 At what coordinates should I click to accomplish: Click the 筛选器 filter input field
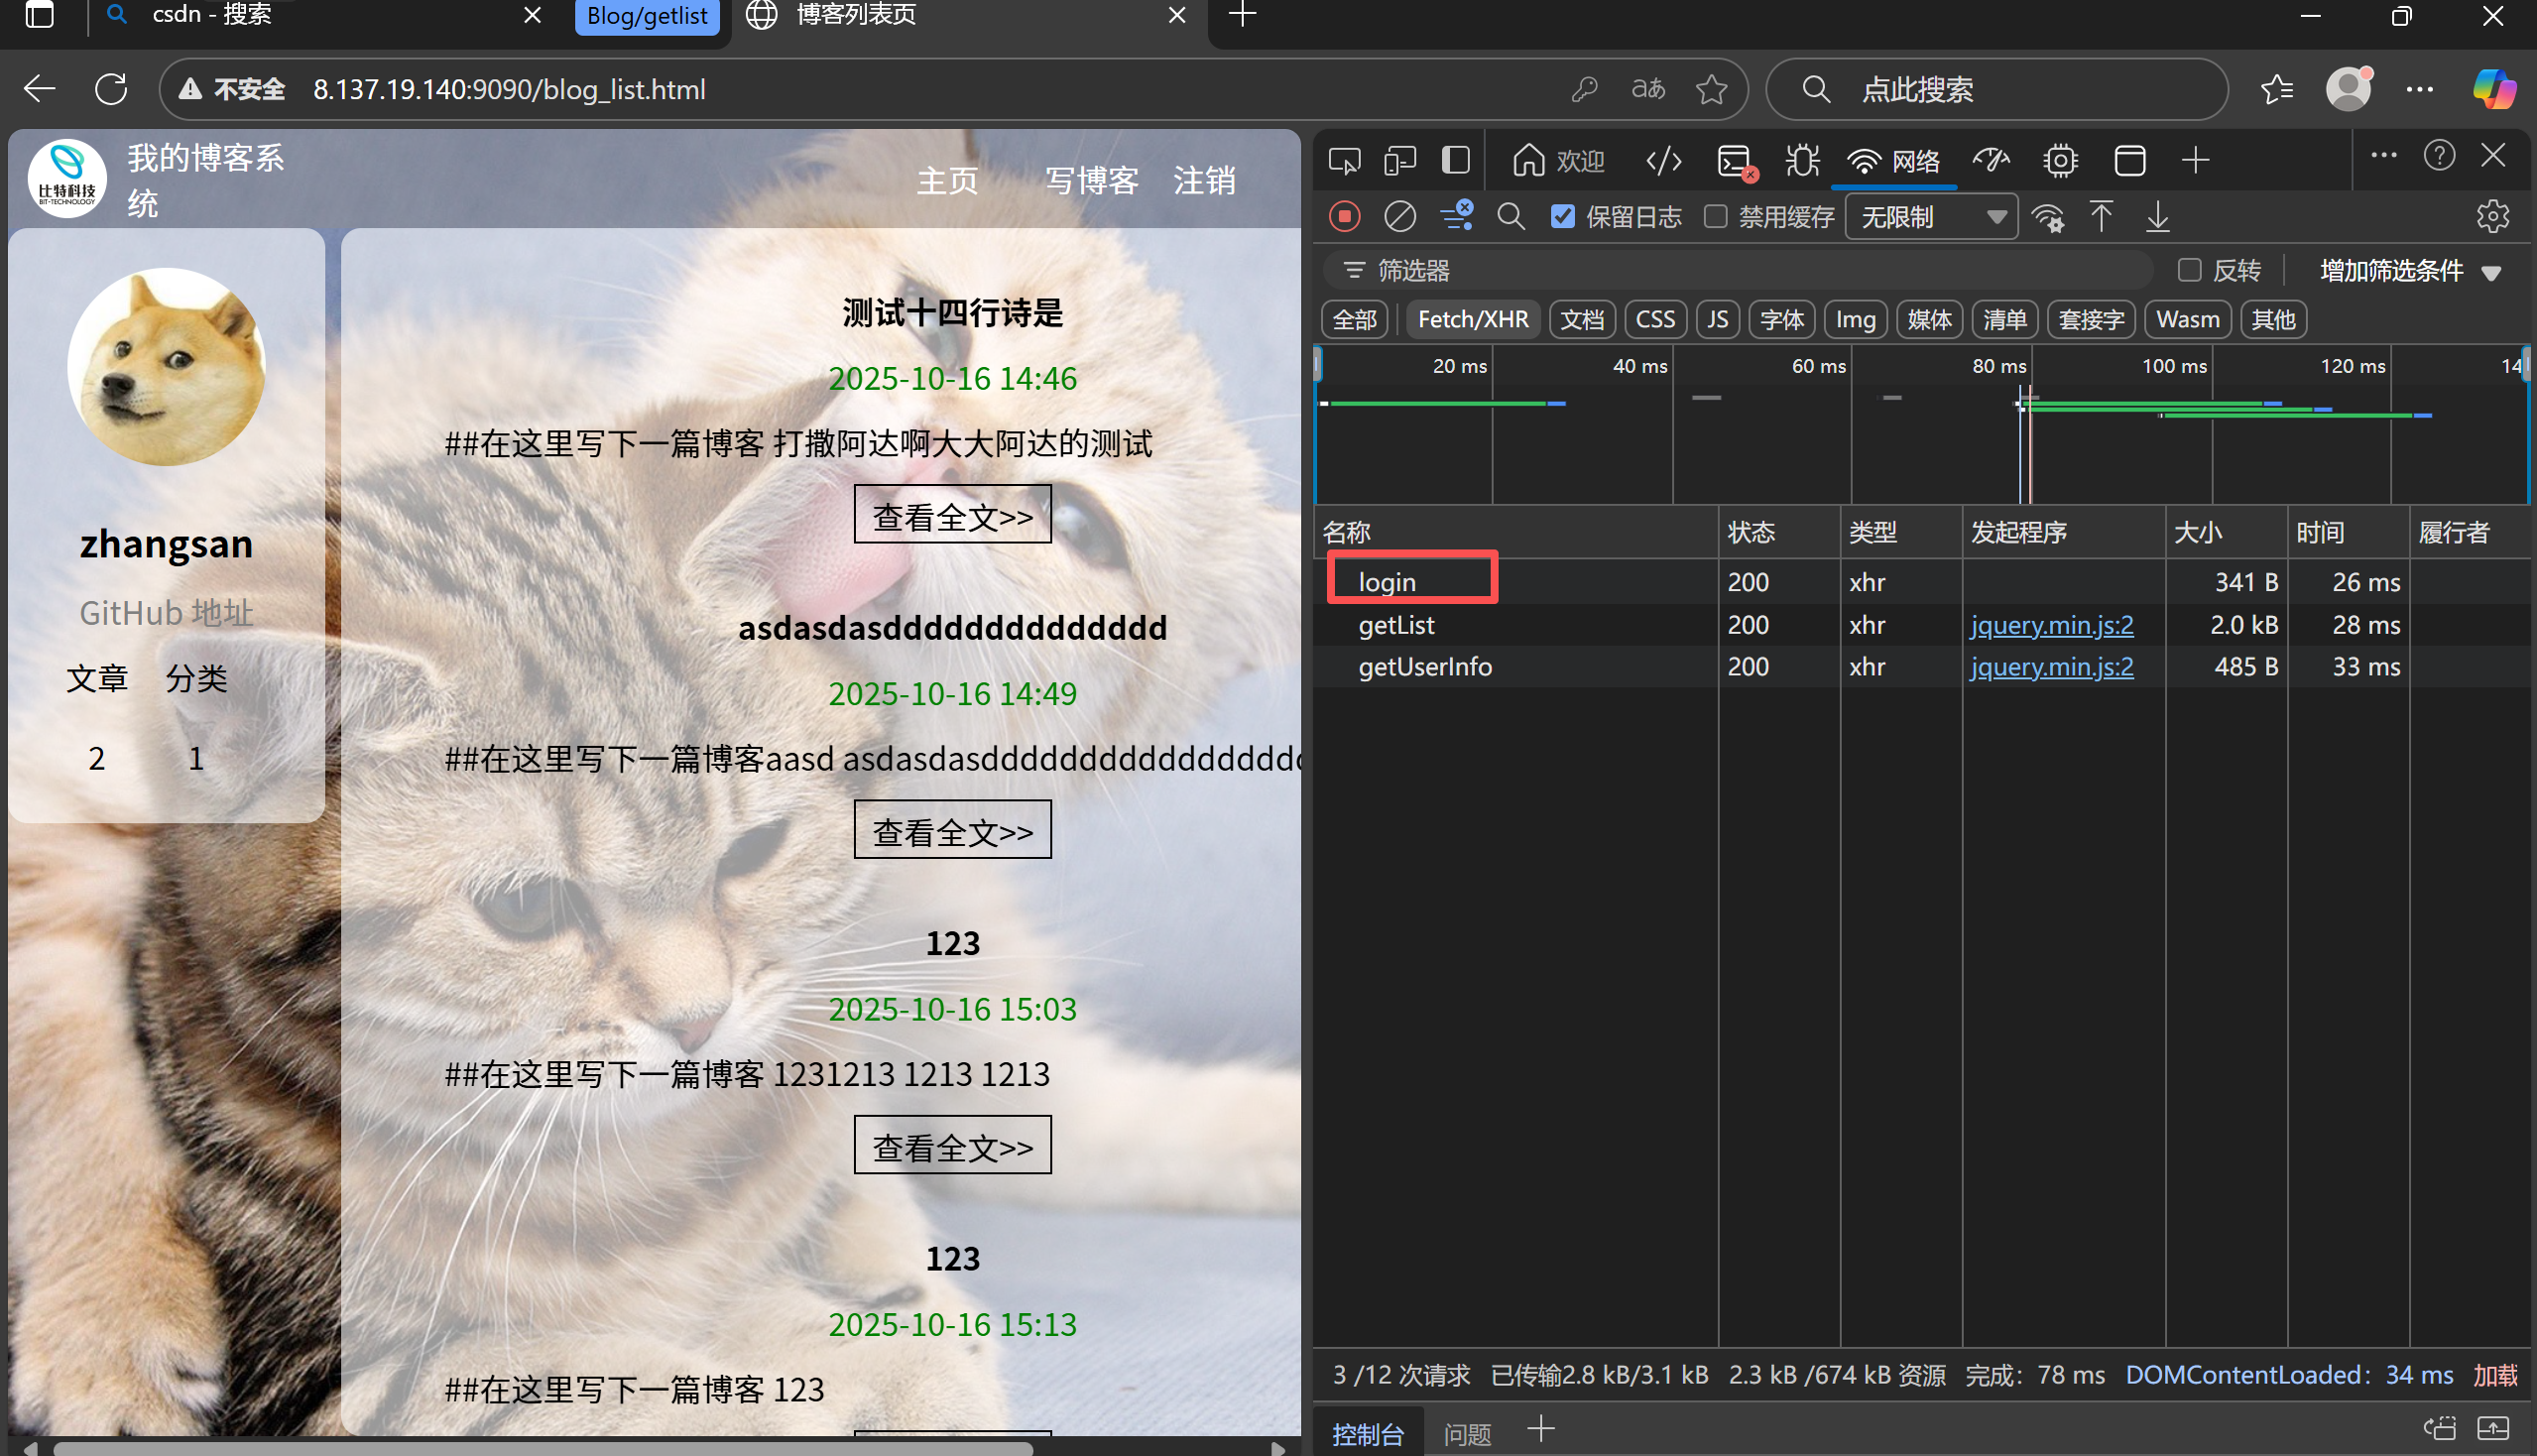[x=1740, y=271]
